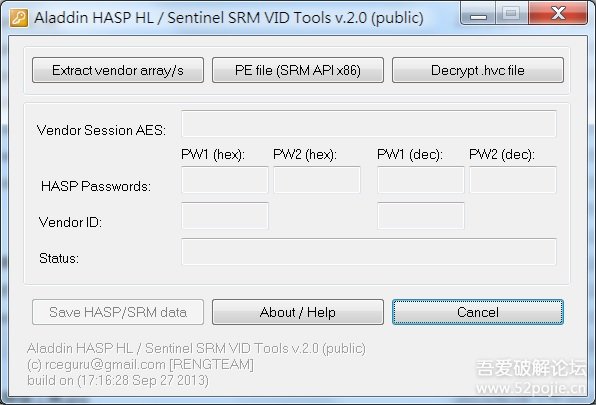Click the disabled maximize button
The height and width of the screenshot is (405, 596).
(512, 14)
